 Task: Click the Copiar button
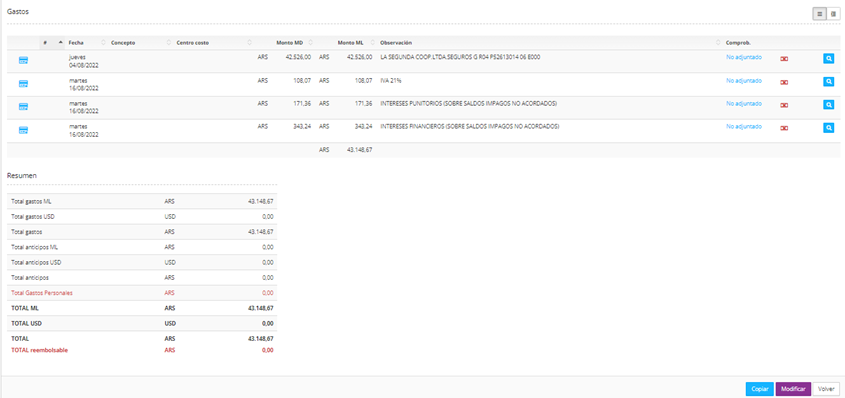tap(760, 389)
